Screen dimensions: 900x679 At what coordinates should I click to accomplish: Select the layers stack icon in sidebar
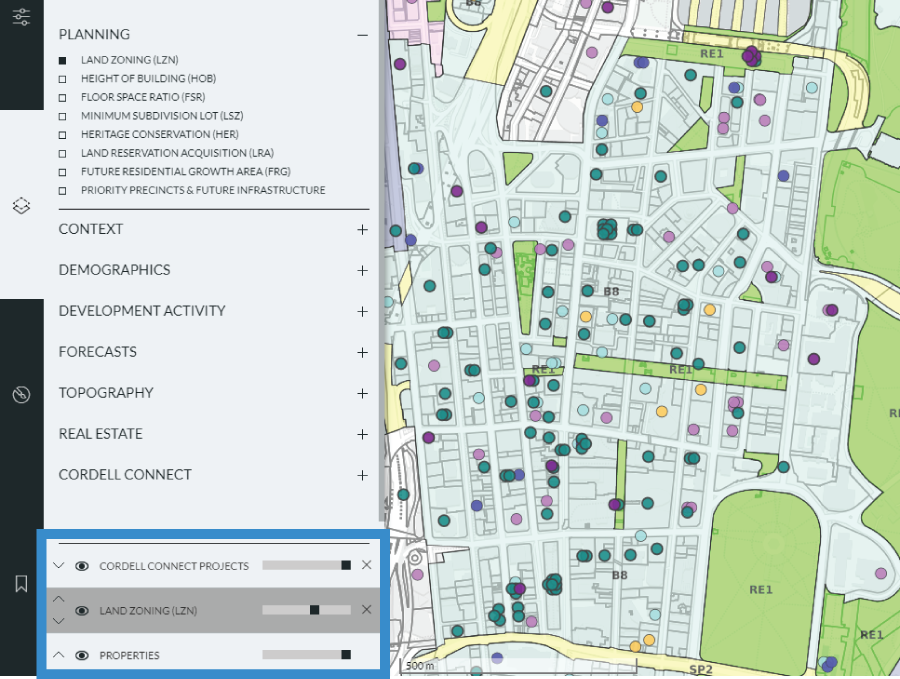click(21, 206)
